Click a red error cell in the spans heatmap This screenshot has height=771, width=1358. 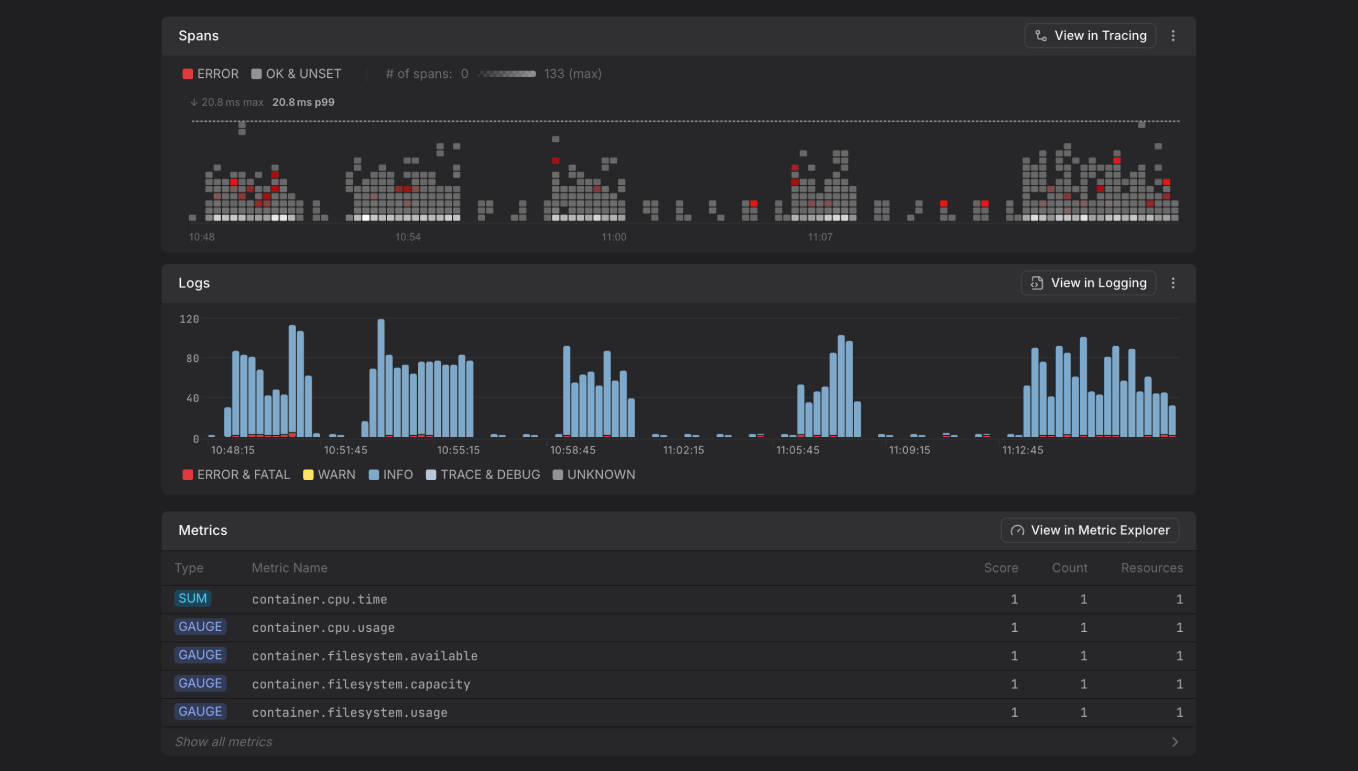556,158
